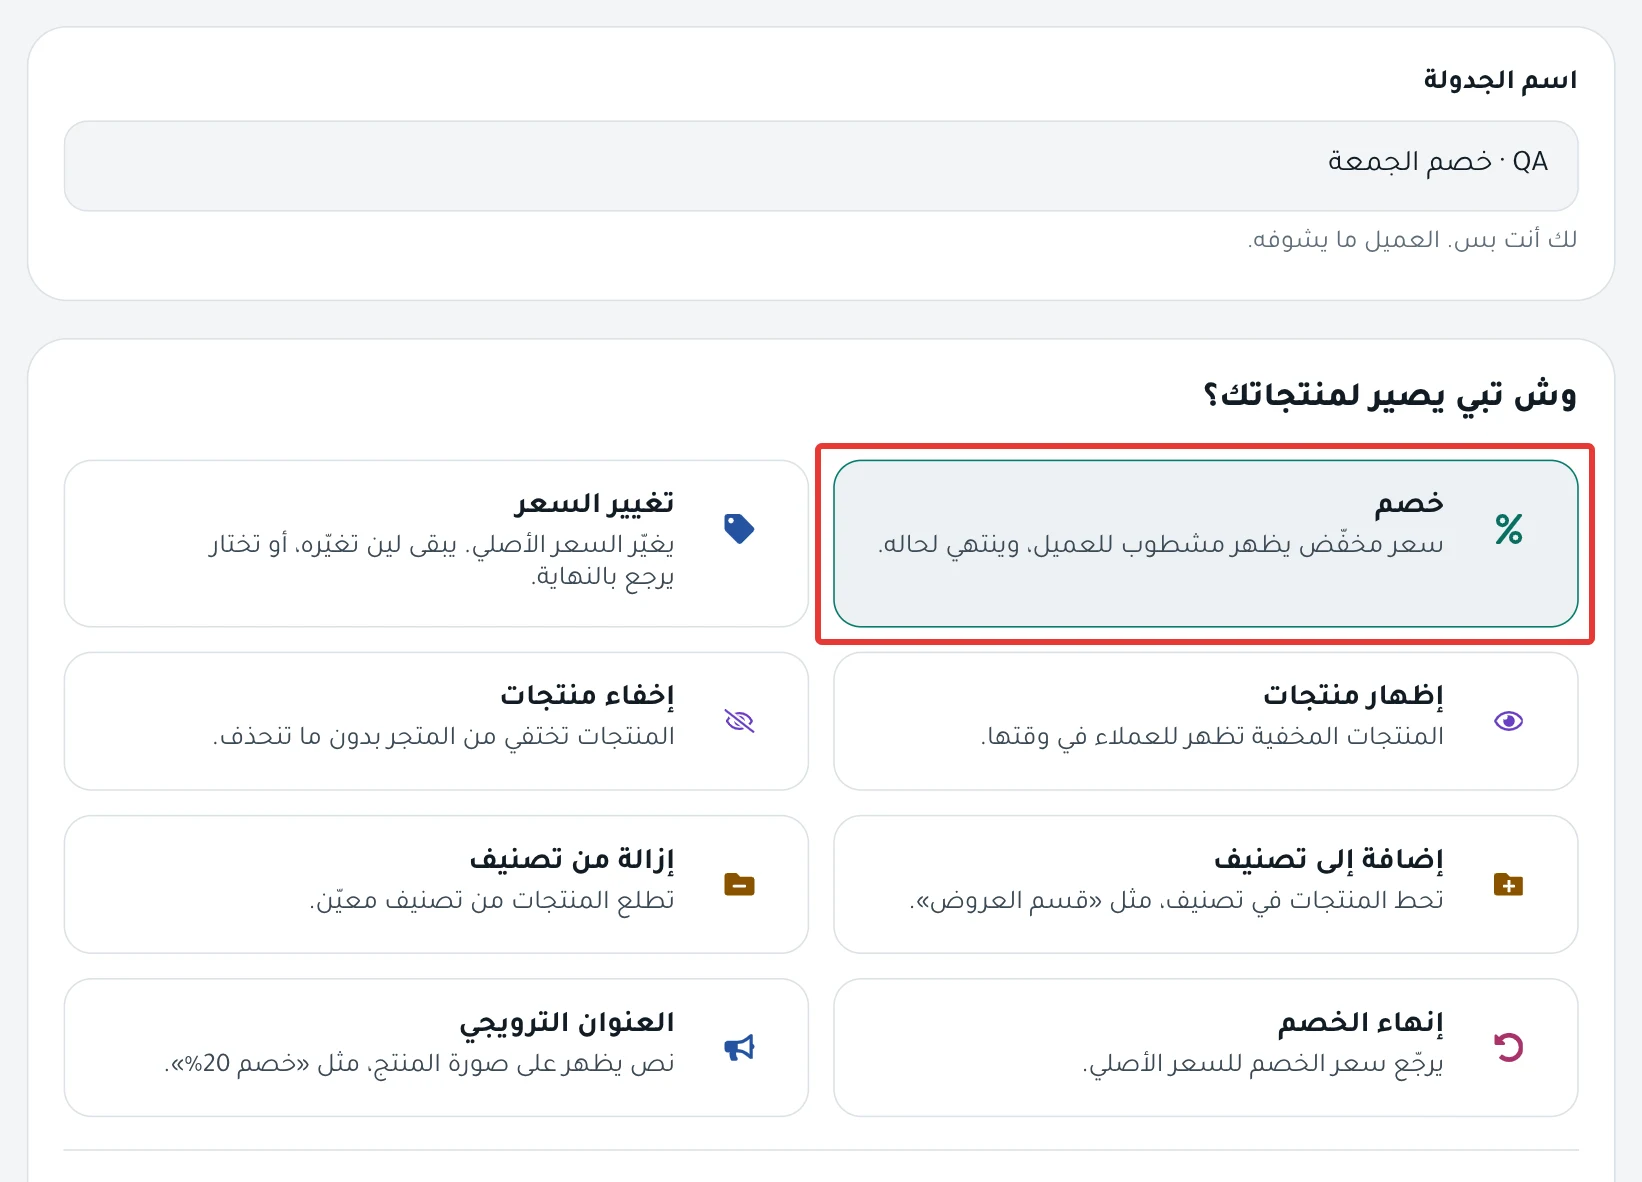Click the اسم الجدولة field label
1642x1182 pixels.
pyautogui.click(x=1500, y=80)
